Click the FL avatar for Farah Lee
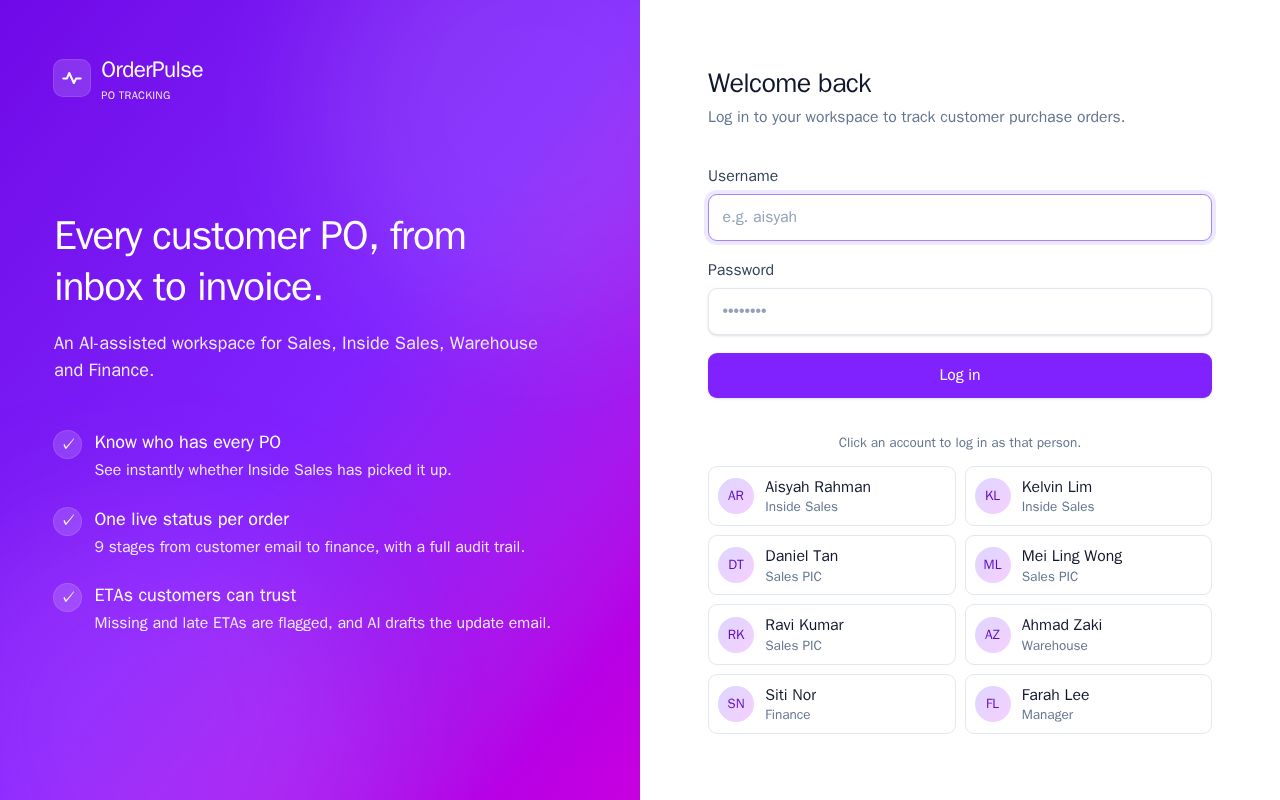The height and width of the screenshot is (800, 1280). pyautogui.click(x=992, y=704)
